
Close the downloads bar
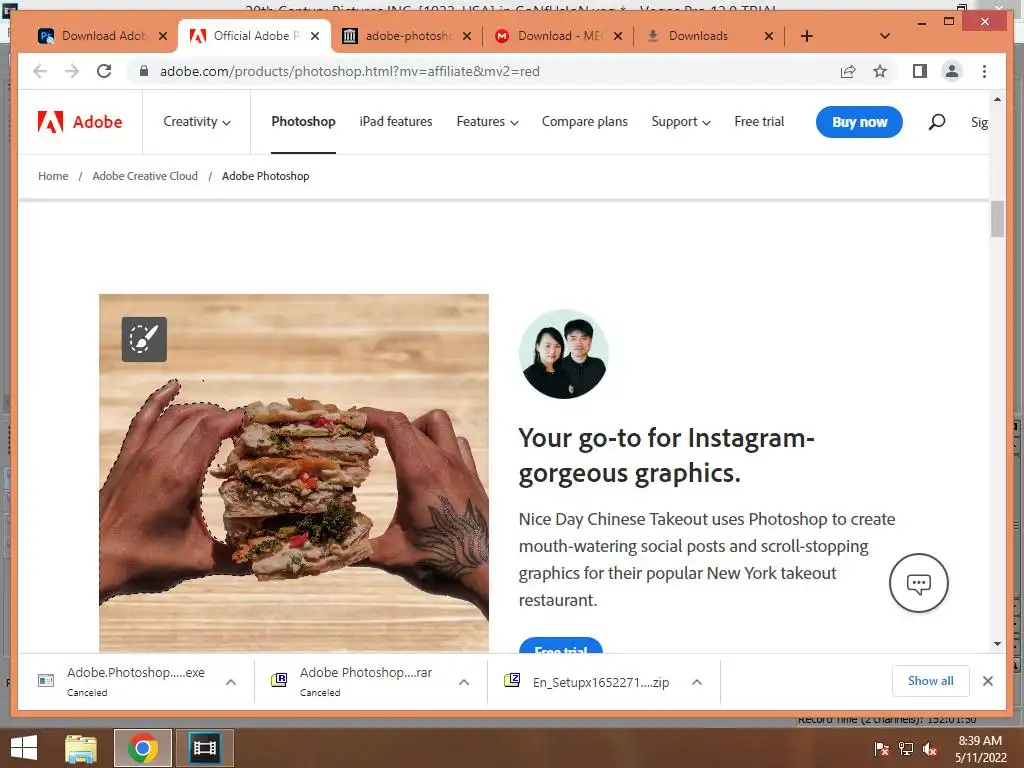coord(987,681)
